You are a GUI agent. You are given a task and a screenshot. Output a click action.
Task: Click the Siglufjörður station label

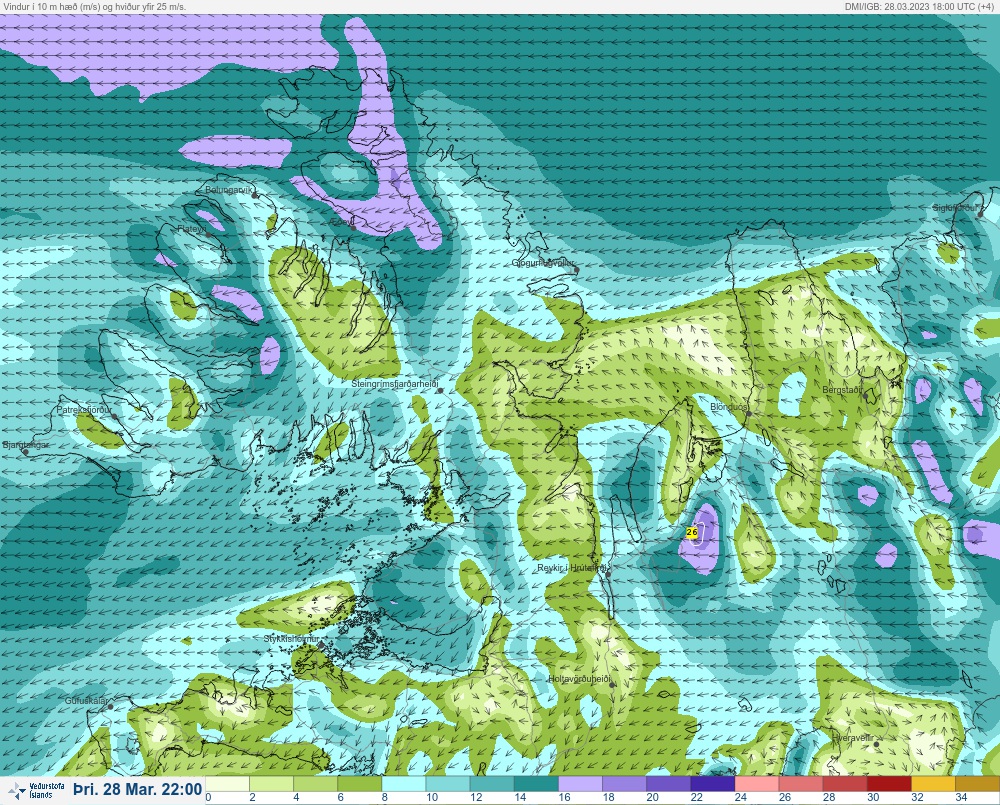point(955,208)
